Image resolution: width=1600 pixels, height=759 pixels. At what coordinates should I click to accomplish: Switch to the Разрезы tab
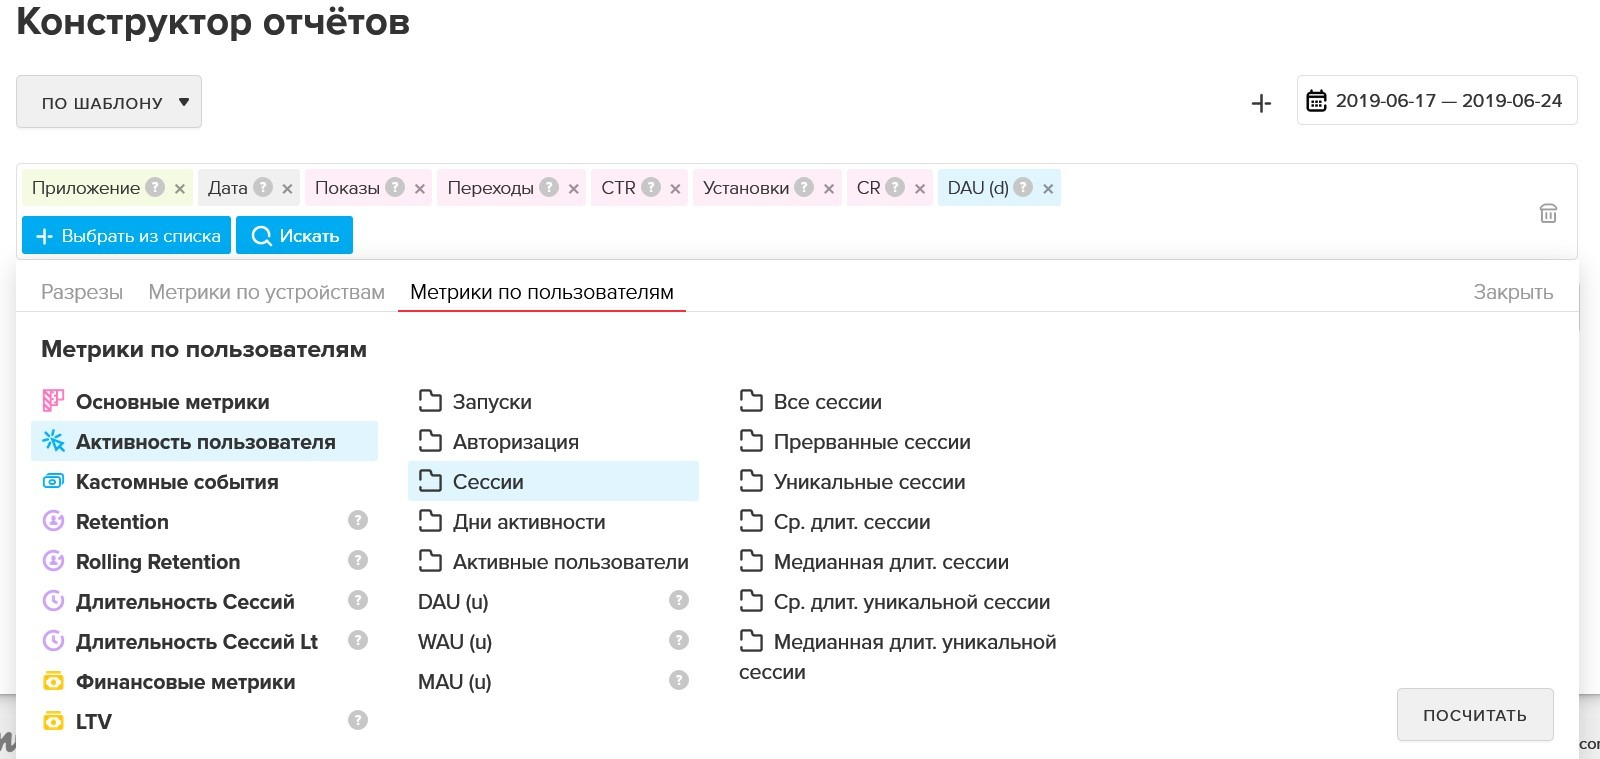82,292
